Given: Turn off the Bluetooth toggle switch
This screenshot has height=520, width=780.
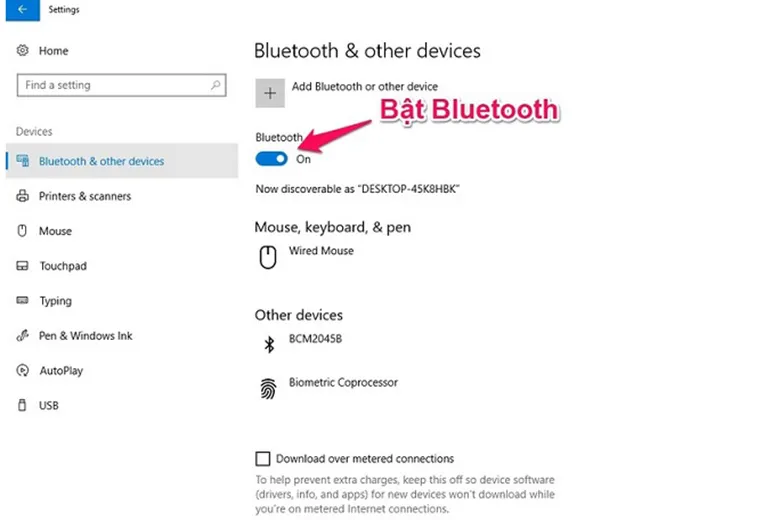Looking at the screenshot, I should point(271,159).
